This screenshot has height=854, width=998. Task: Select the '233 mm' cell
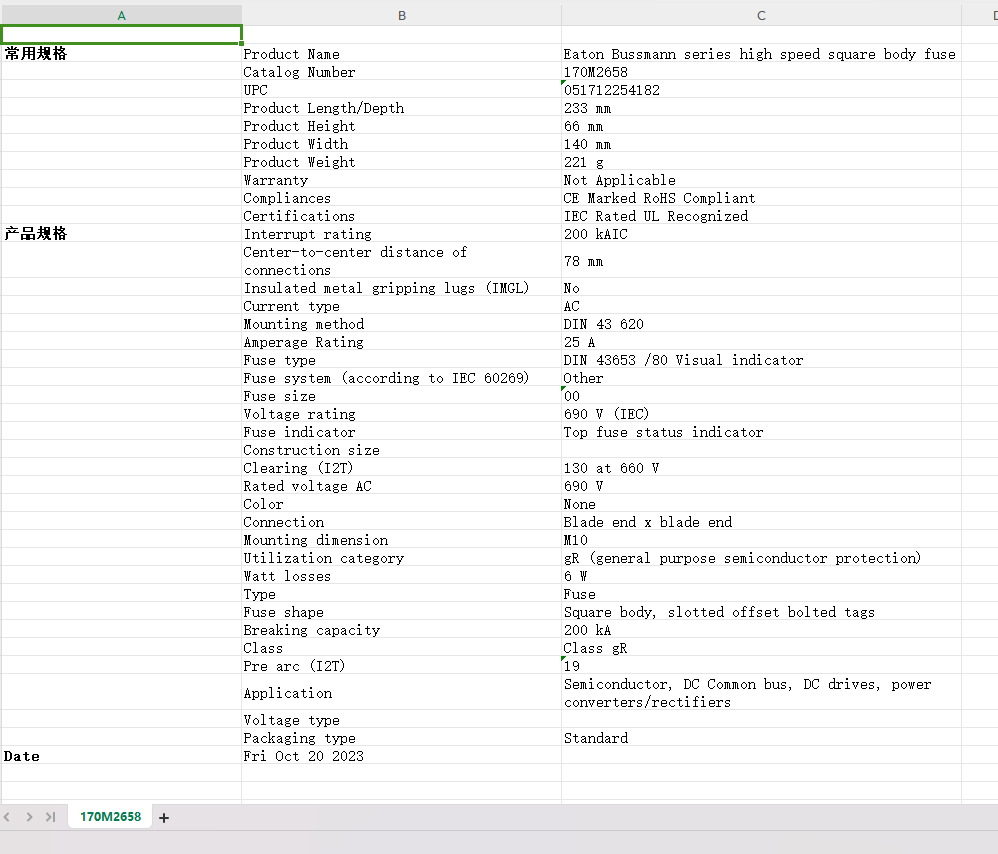pyautogui.click(x=761, y=108)
